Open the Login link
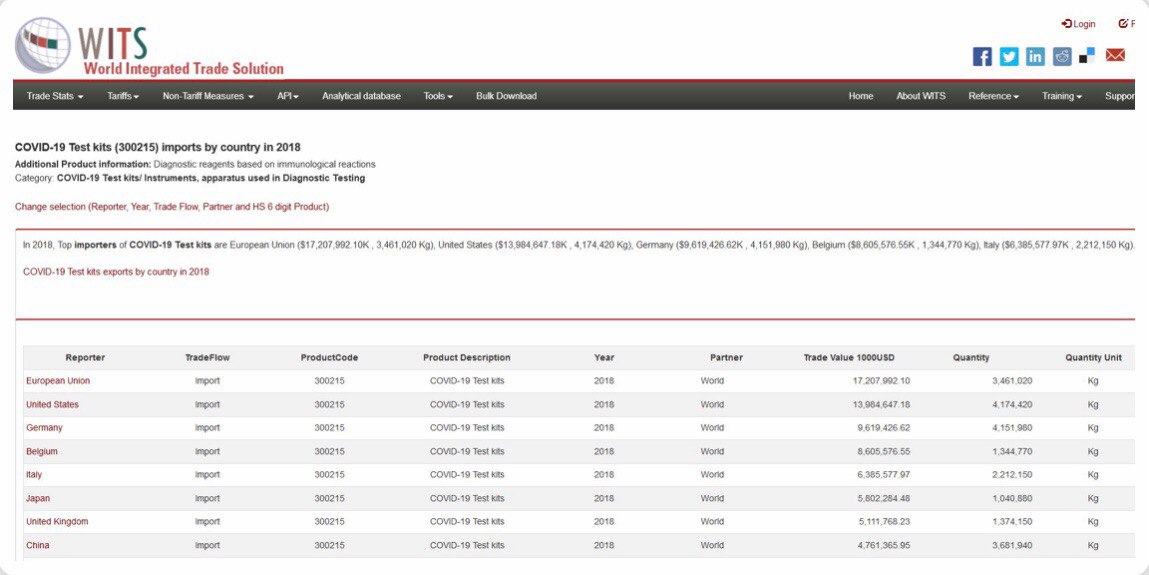Image resolution: width=1149 pixels, height=575 pixels. click(x=1079, y=24)
